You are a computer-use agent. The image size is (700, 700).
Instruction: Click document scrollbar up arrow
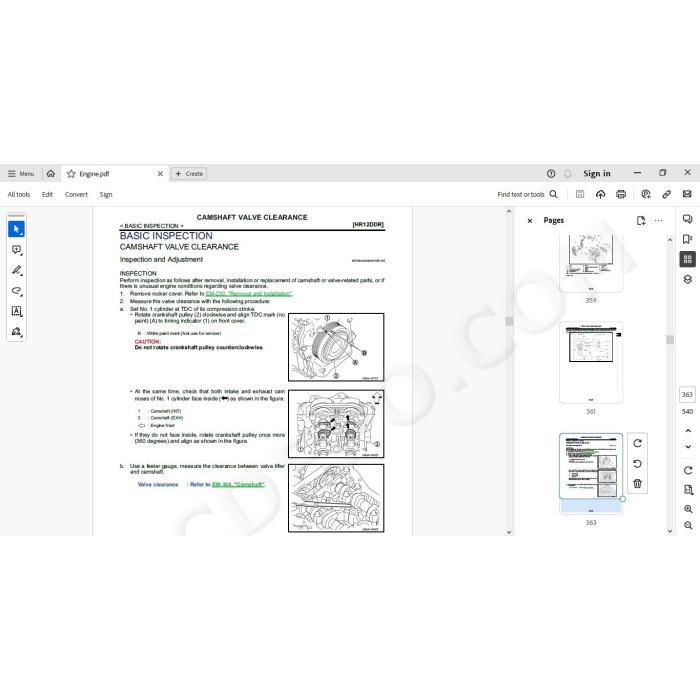[x=509, y=212]
